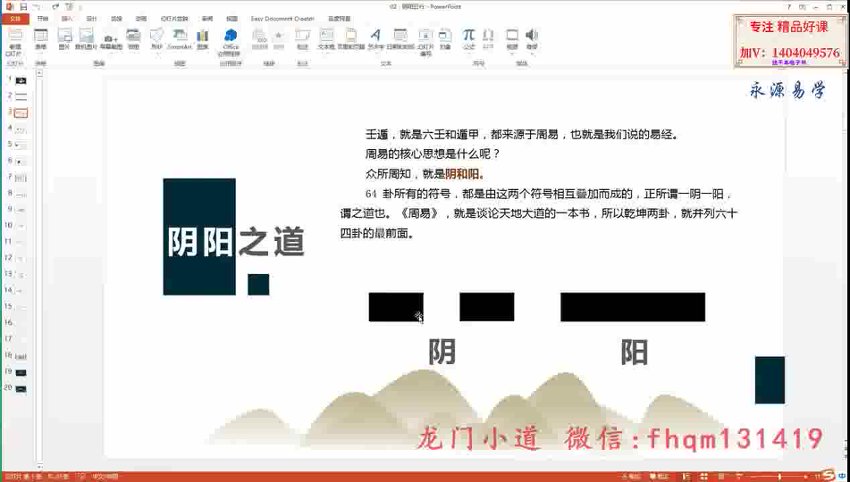
Task: Insert a SmartArt graphic
Action: click(x=179, y=39)
